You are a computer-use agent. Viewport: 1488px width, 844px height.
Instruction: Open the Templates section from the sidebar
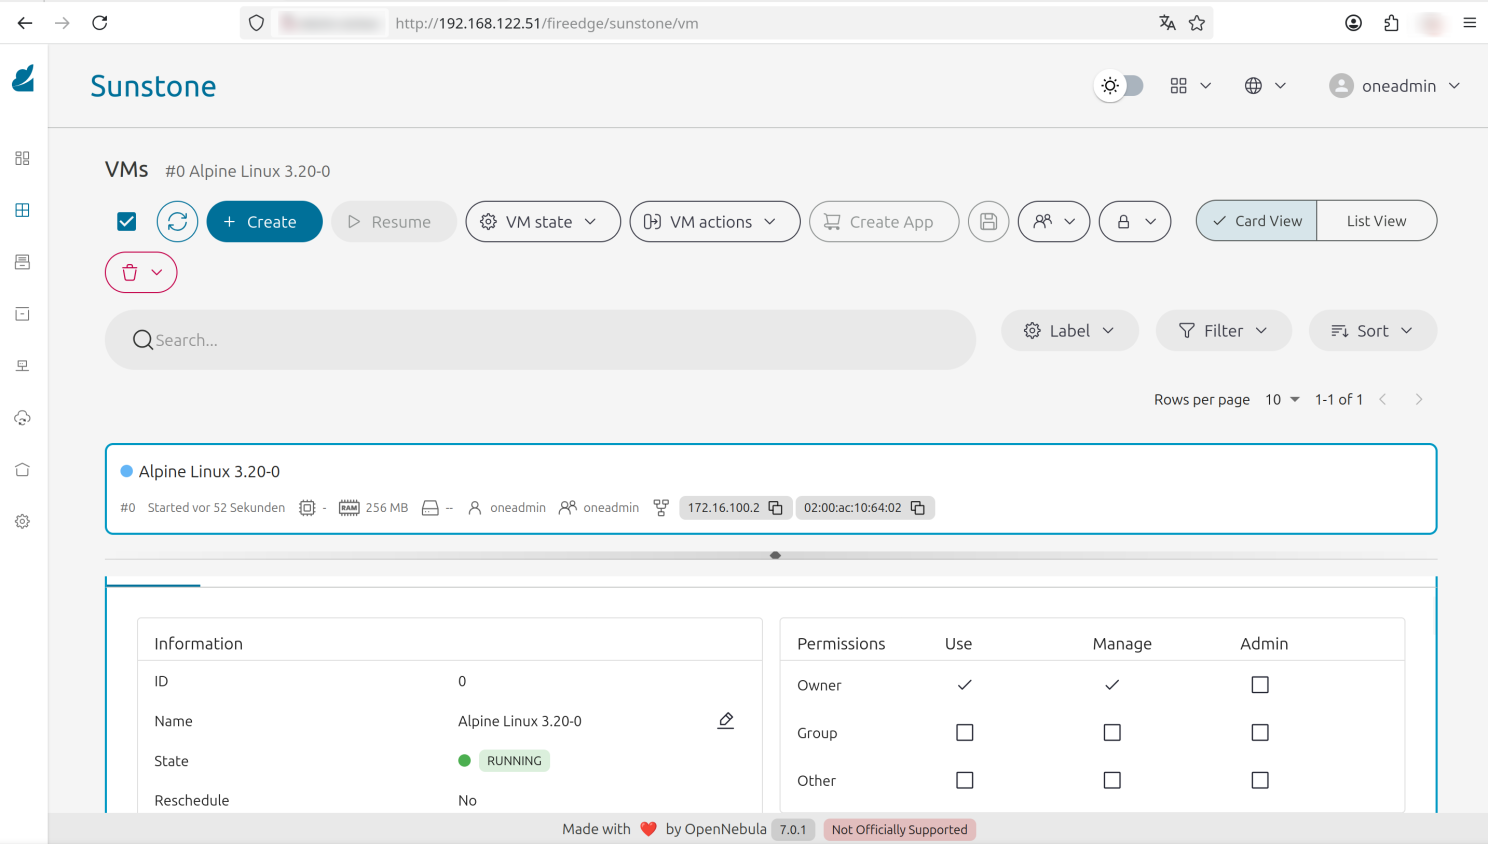pyautogui.click(x=22, y=261)
